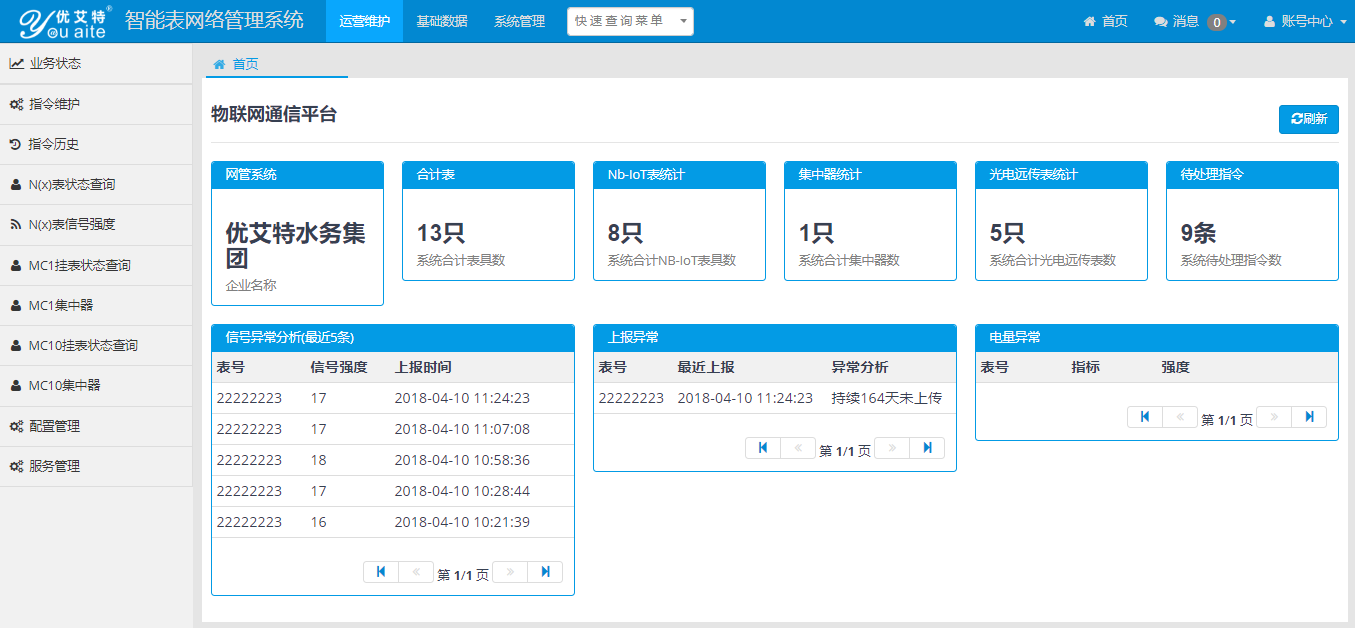Click the 账号中心 user icon
This screenshot has width=1355, height=628.
coord(1270,21)
